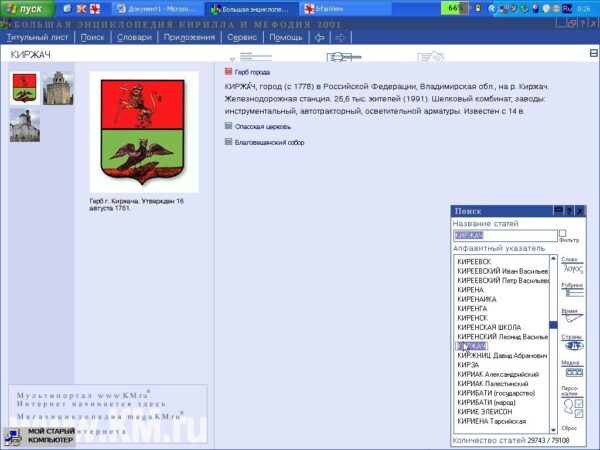Screen dimensions: 600x450
Task: Open the Спасская церковь media link
Action: 256,126
